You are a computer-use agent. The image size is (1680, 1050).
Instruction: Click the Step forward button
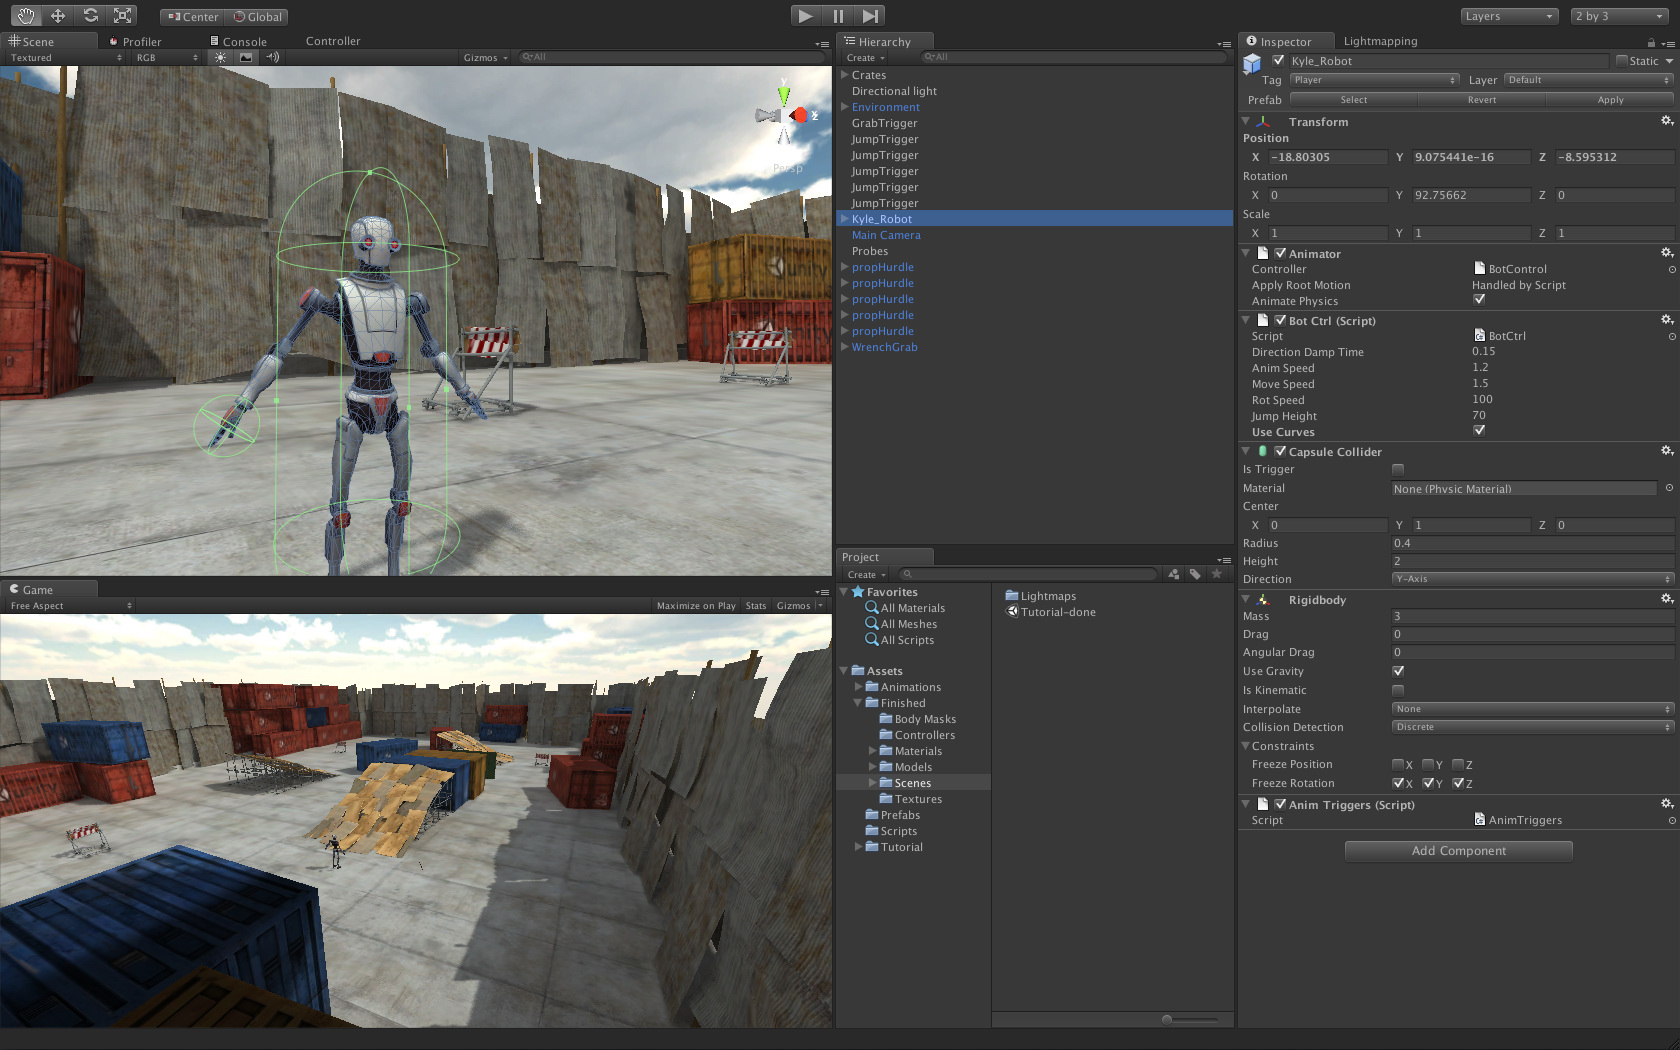[870, 16]
